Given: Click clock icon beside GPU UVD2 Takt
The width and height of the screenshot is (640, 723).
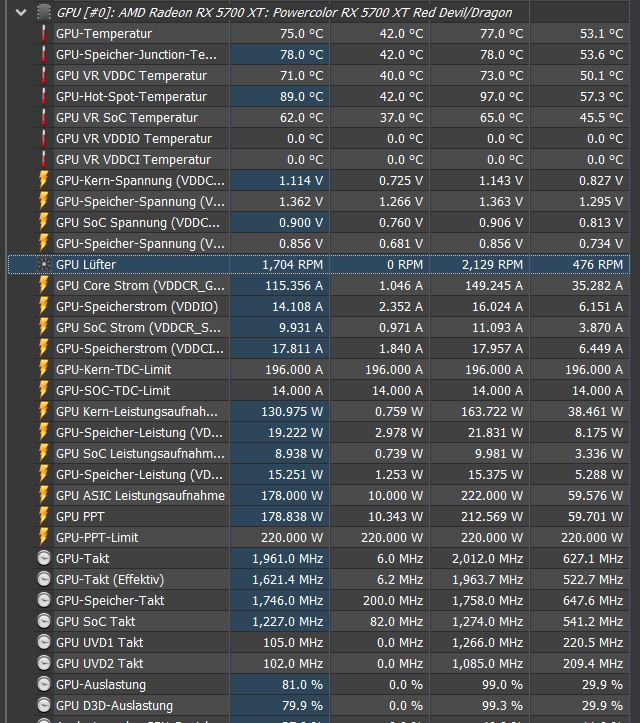Looking at the screenshot, I should click(x=44, y=664).
